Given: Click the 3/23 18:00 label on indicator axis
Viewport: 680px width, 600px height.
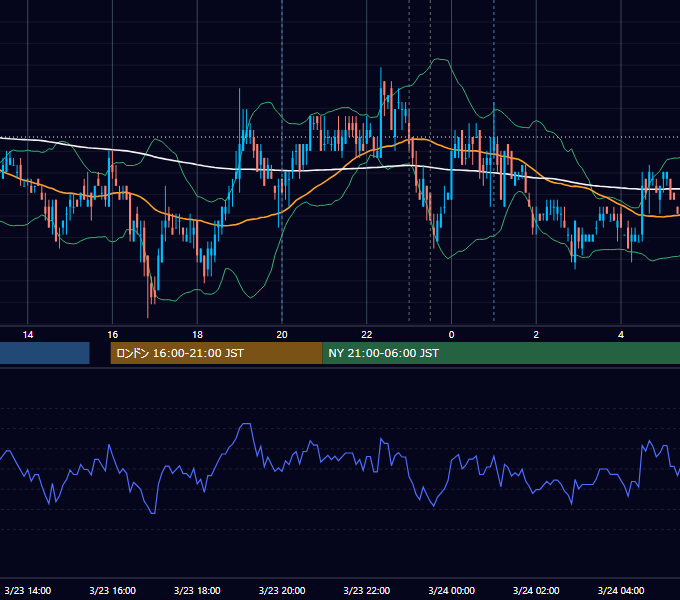Looking at the screenshot, I should point(197,590).
